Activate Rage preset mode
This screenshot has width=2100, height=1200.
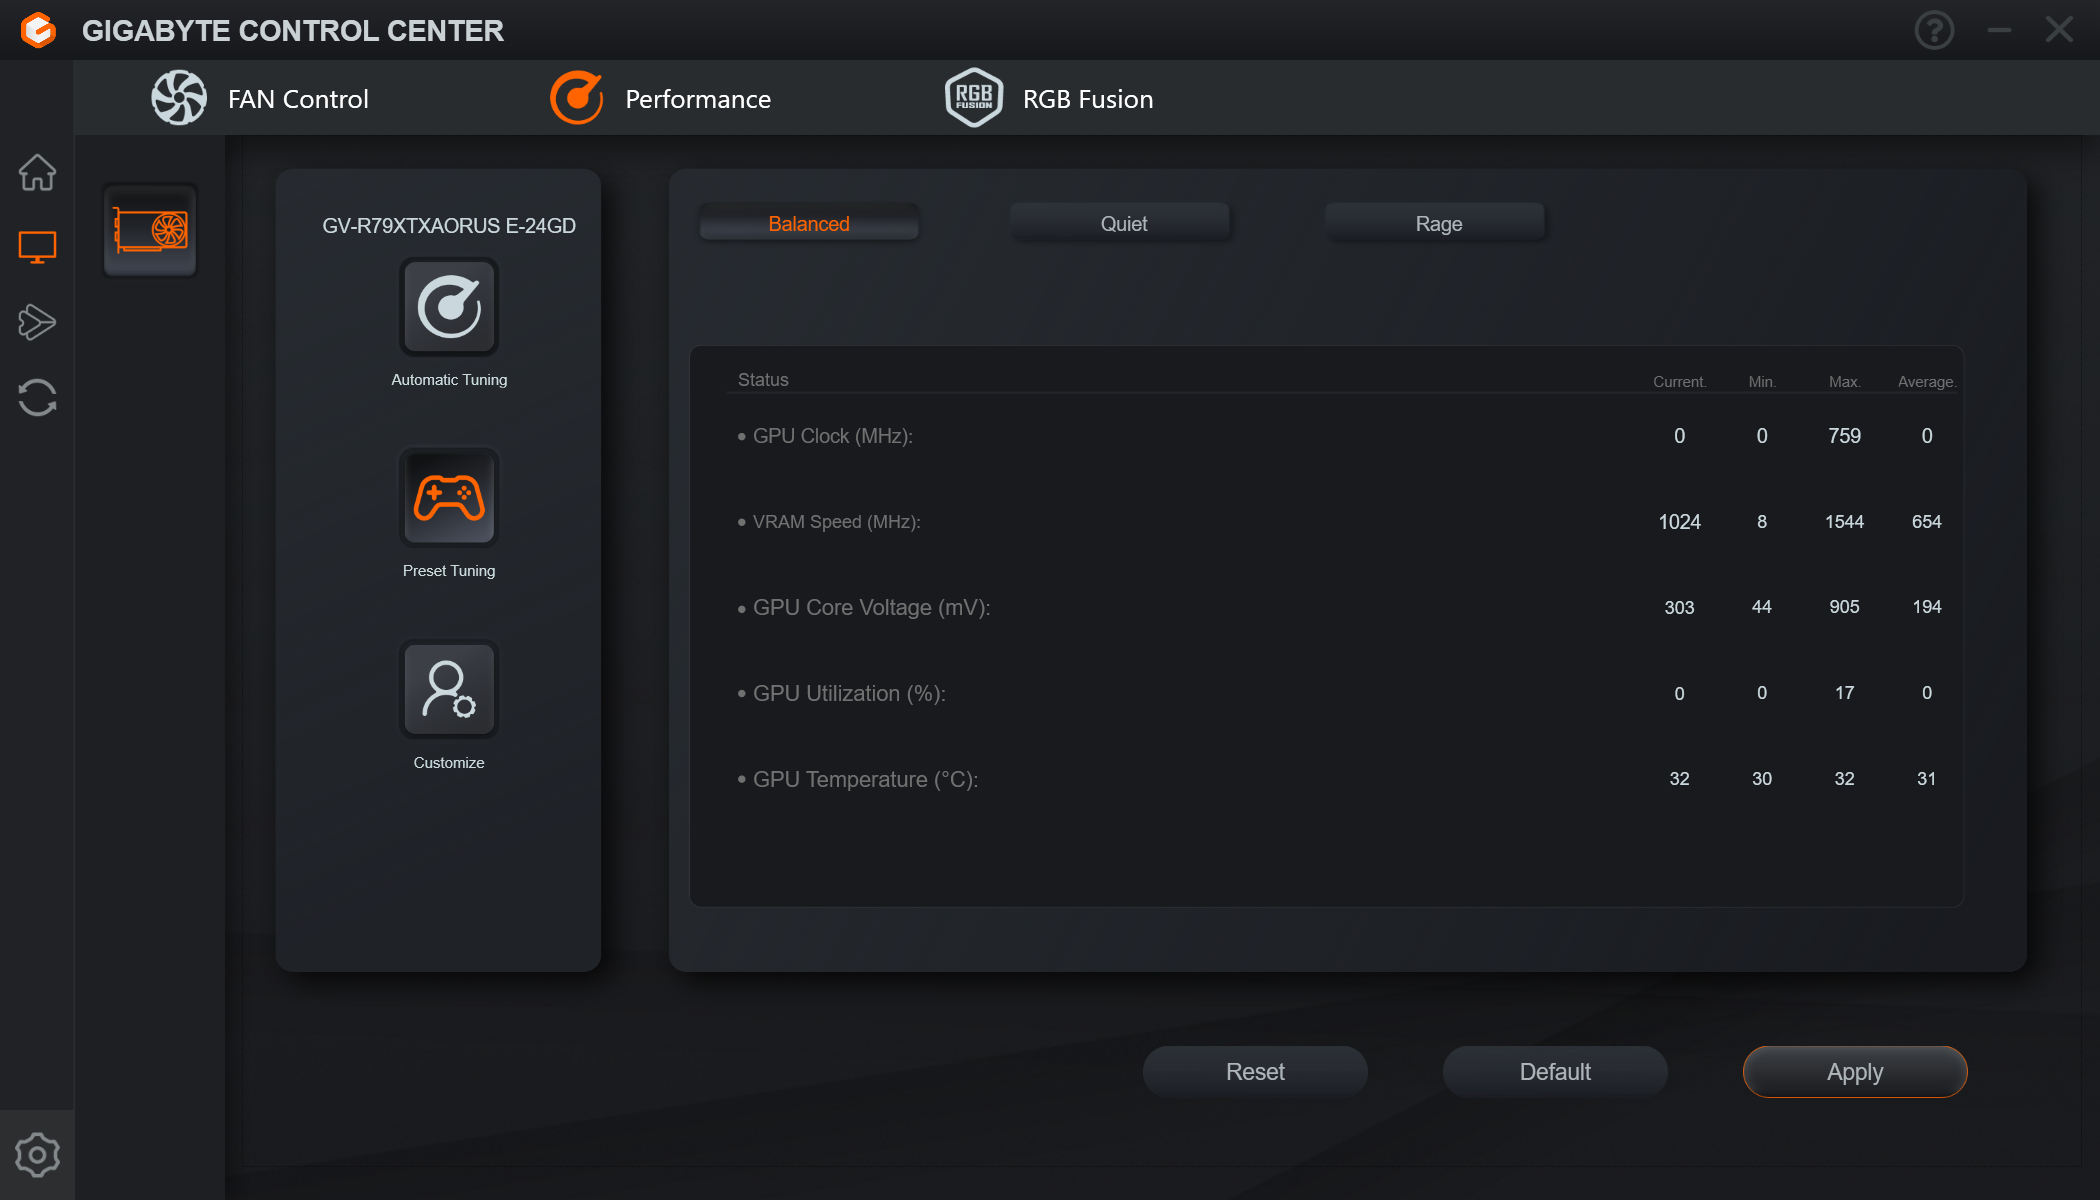click(1438, 224)
